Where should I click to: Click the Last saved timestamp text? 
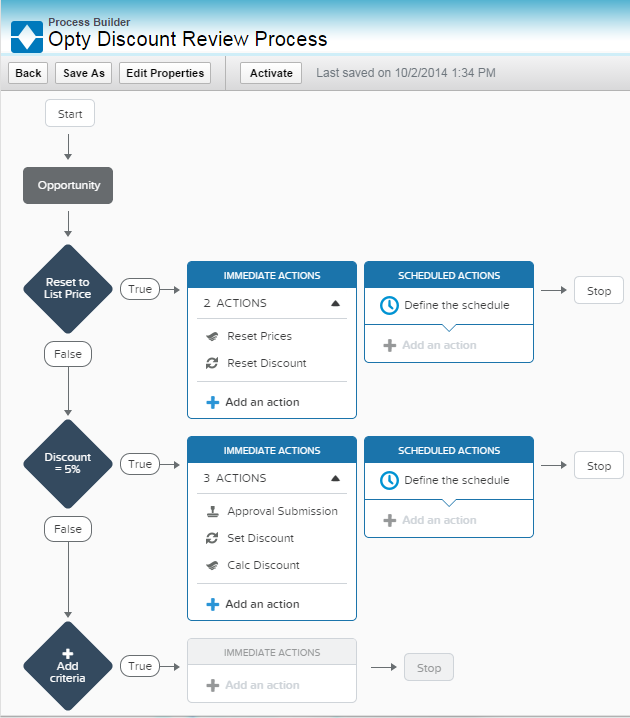[x=406, y=73]
